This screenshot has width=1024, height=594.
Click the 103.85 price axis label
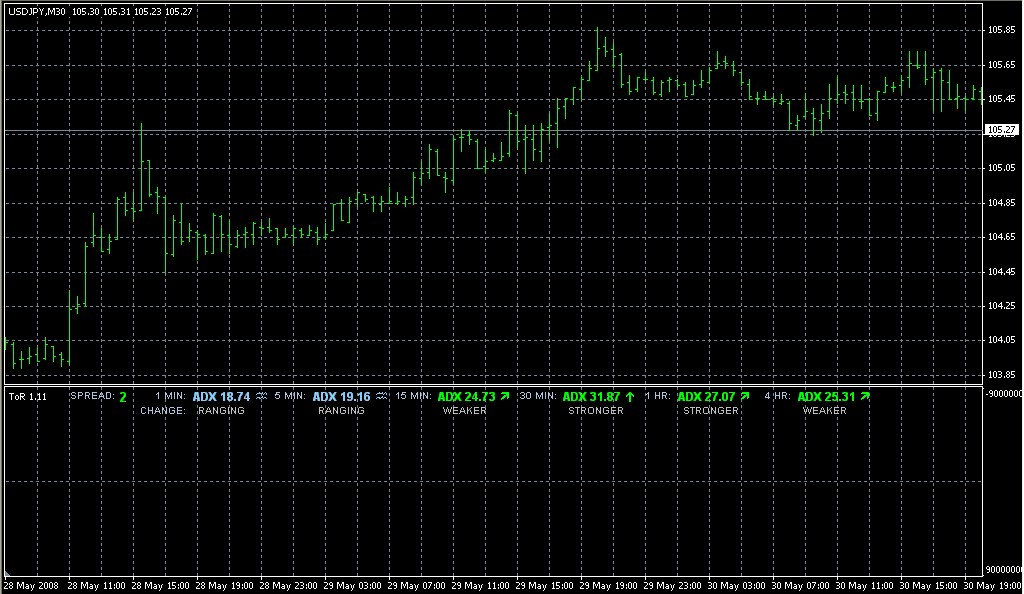1001,374
